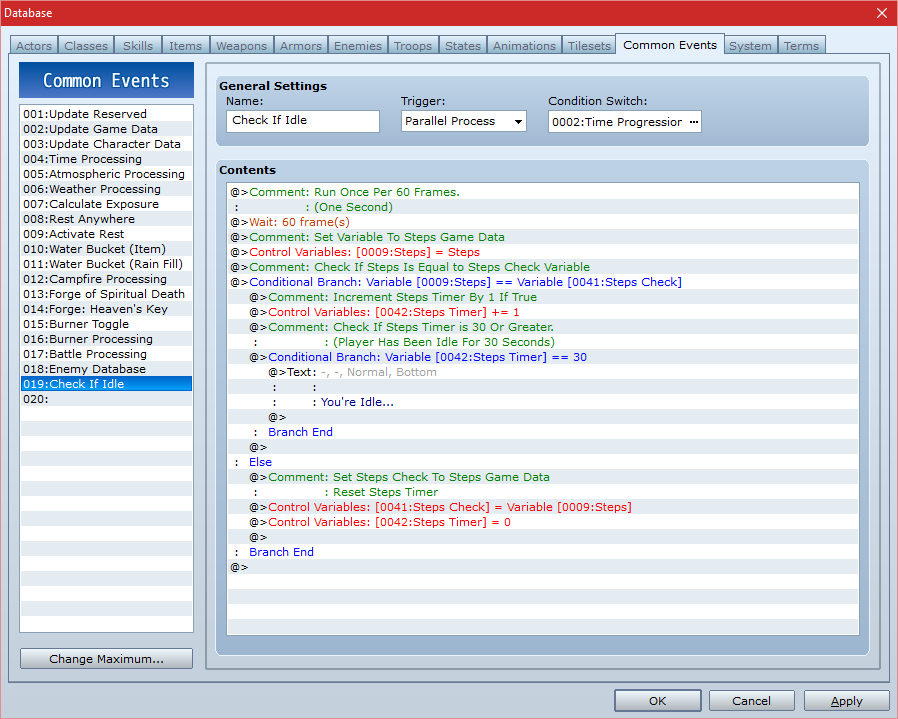Select 013:Forge of Spiritual Death event

106,294
